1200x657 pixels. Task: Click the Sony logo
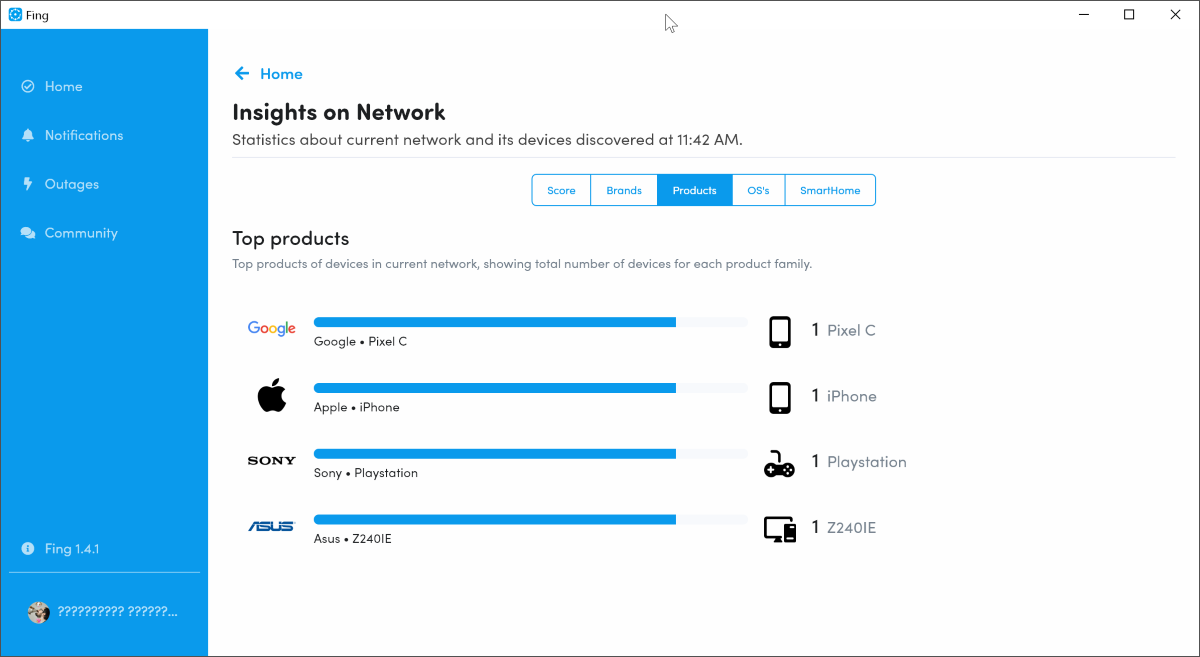272,461
